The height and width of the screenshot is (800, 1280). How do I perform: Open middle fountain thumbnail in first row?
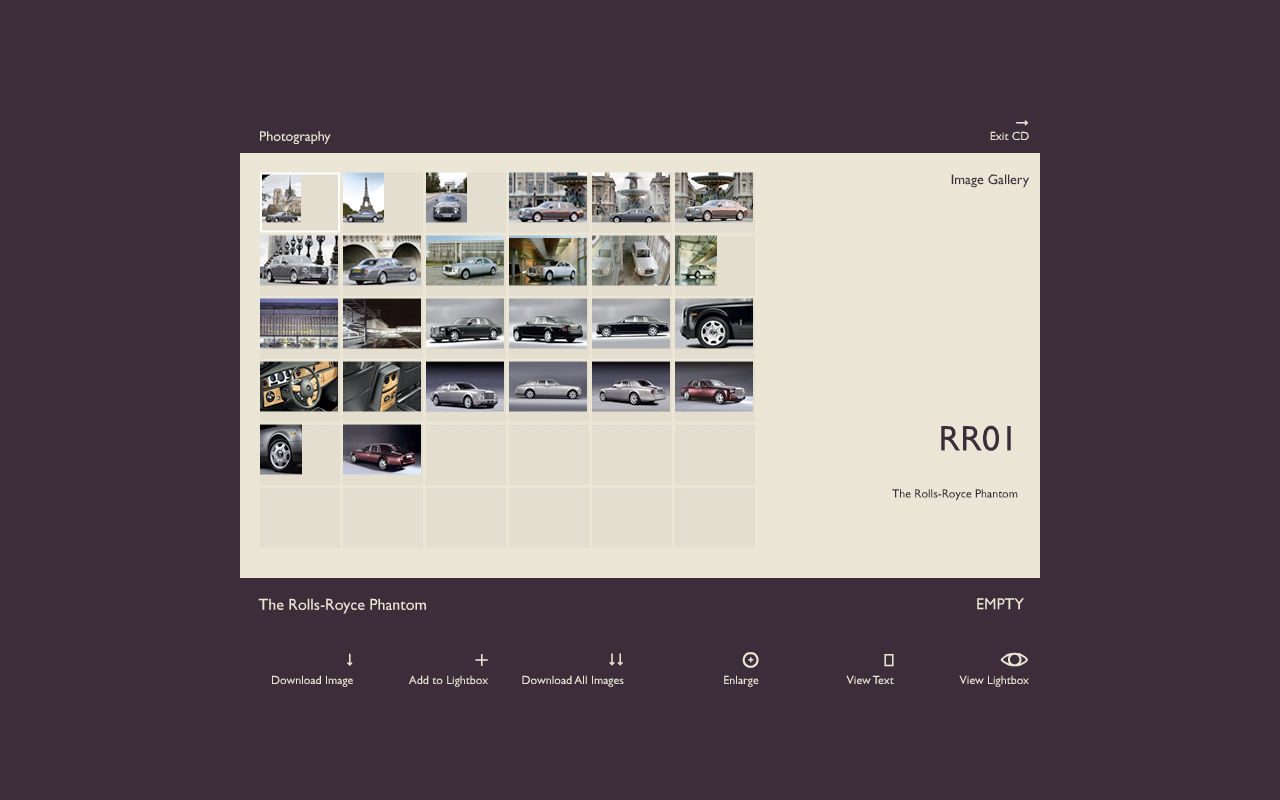click(x=631, y=198)
